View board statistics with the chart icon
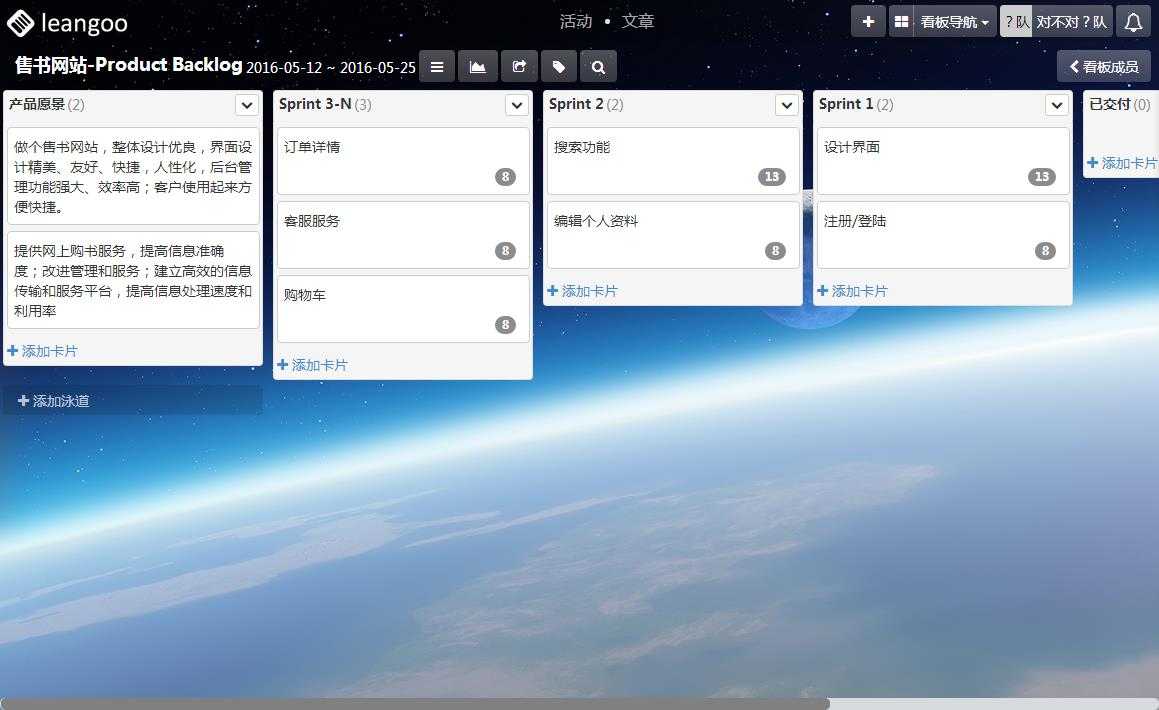This screenshot has width=1159, height=710. pos(477,66)
